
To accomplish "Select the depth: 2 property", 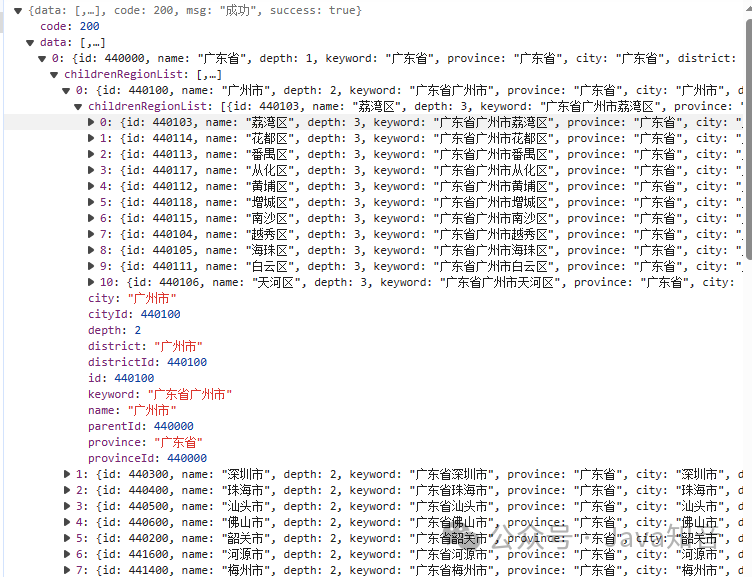I will pos(114,330).
